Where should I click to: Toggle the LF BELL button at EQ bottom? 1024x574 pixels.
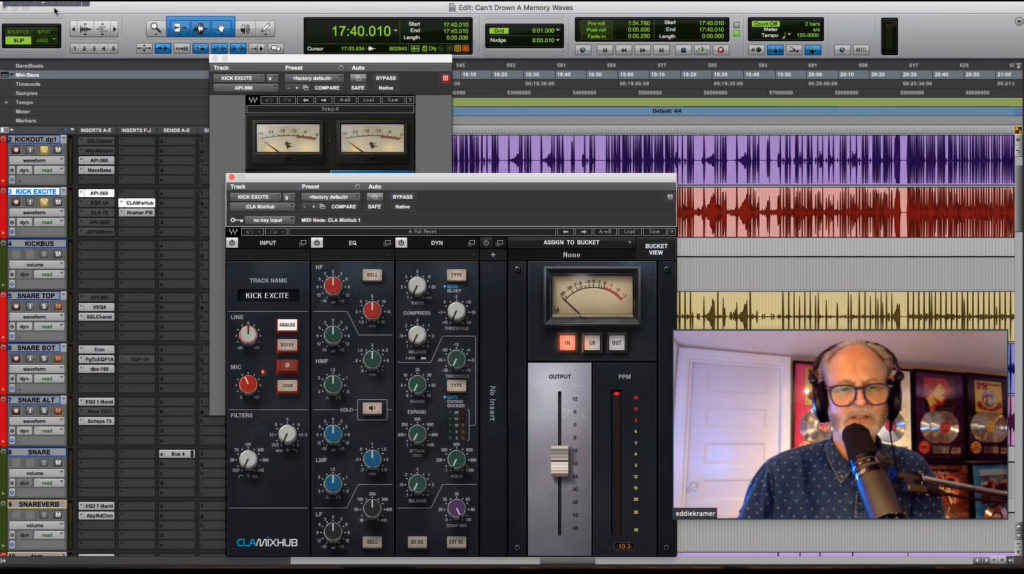pyautogui.click(x=372, y=542)
